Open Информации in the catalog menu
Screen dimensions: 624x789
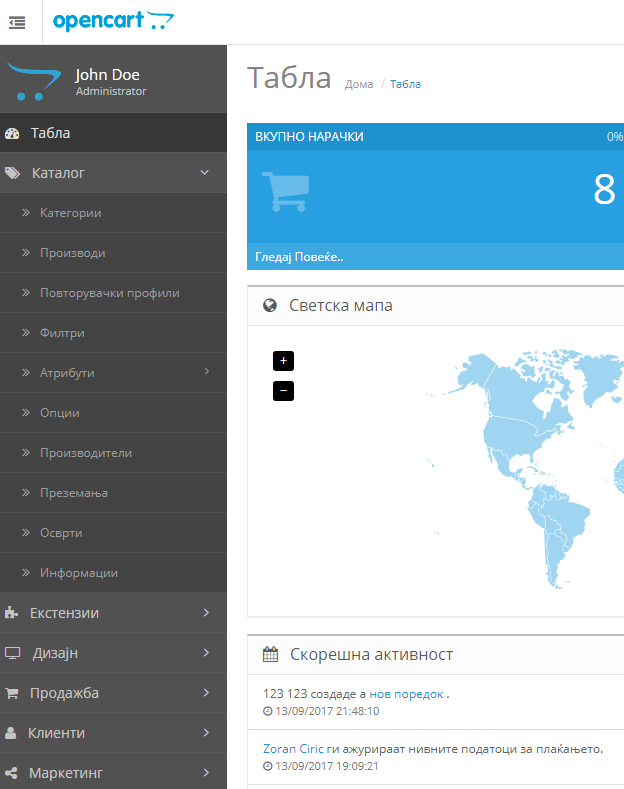113,573
